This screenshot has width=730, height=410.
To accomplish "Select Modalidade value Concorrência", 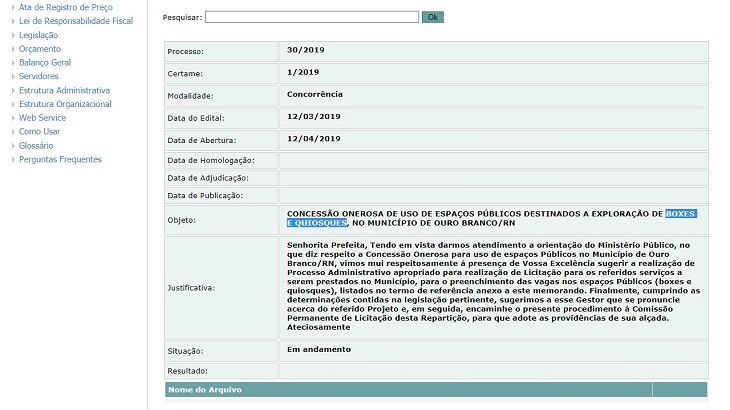I will pos(315,94).
